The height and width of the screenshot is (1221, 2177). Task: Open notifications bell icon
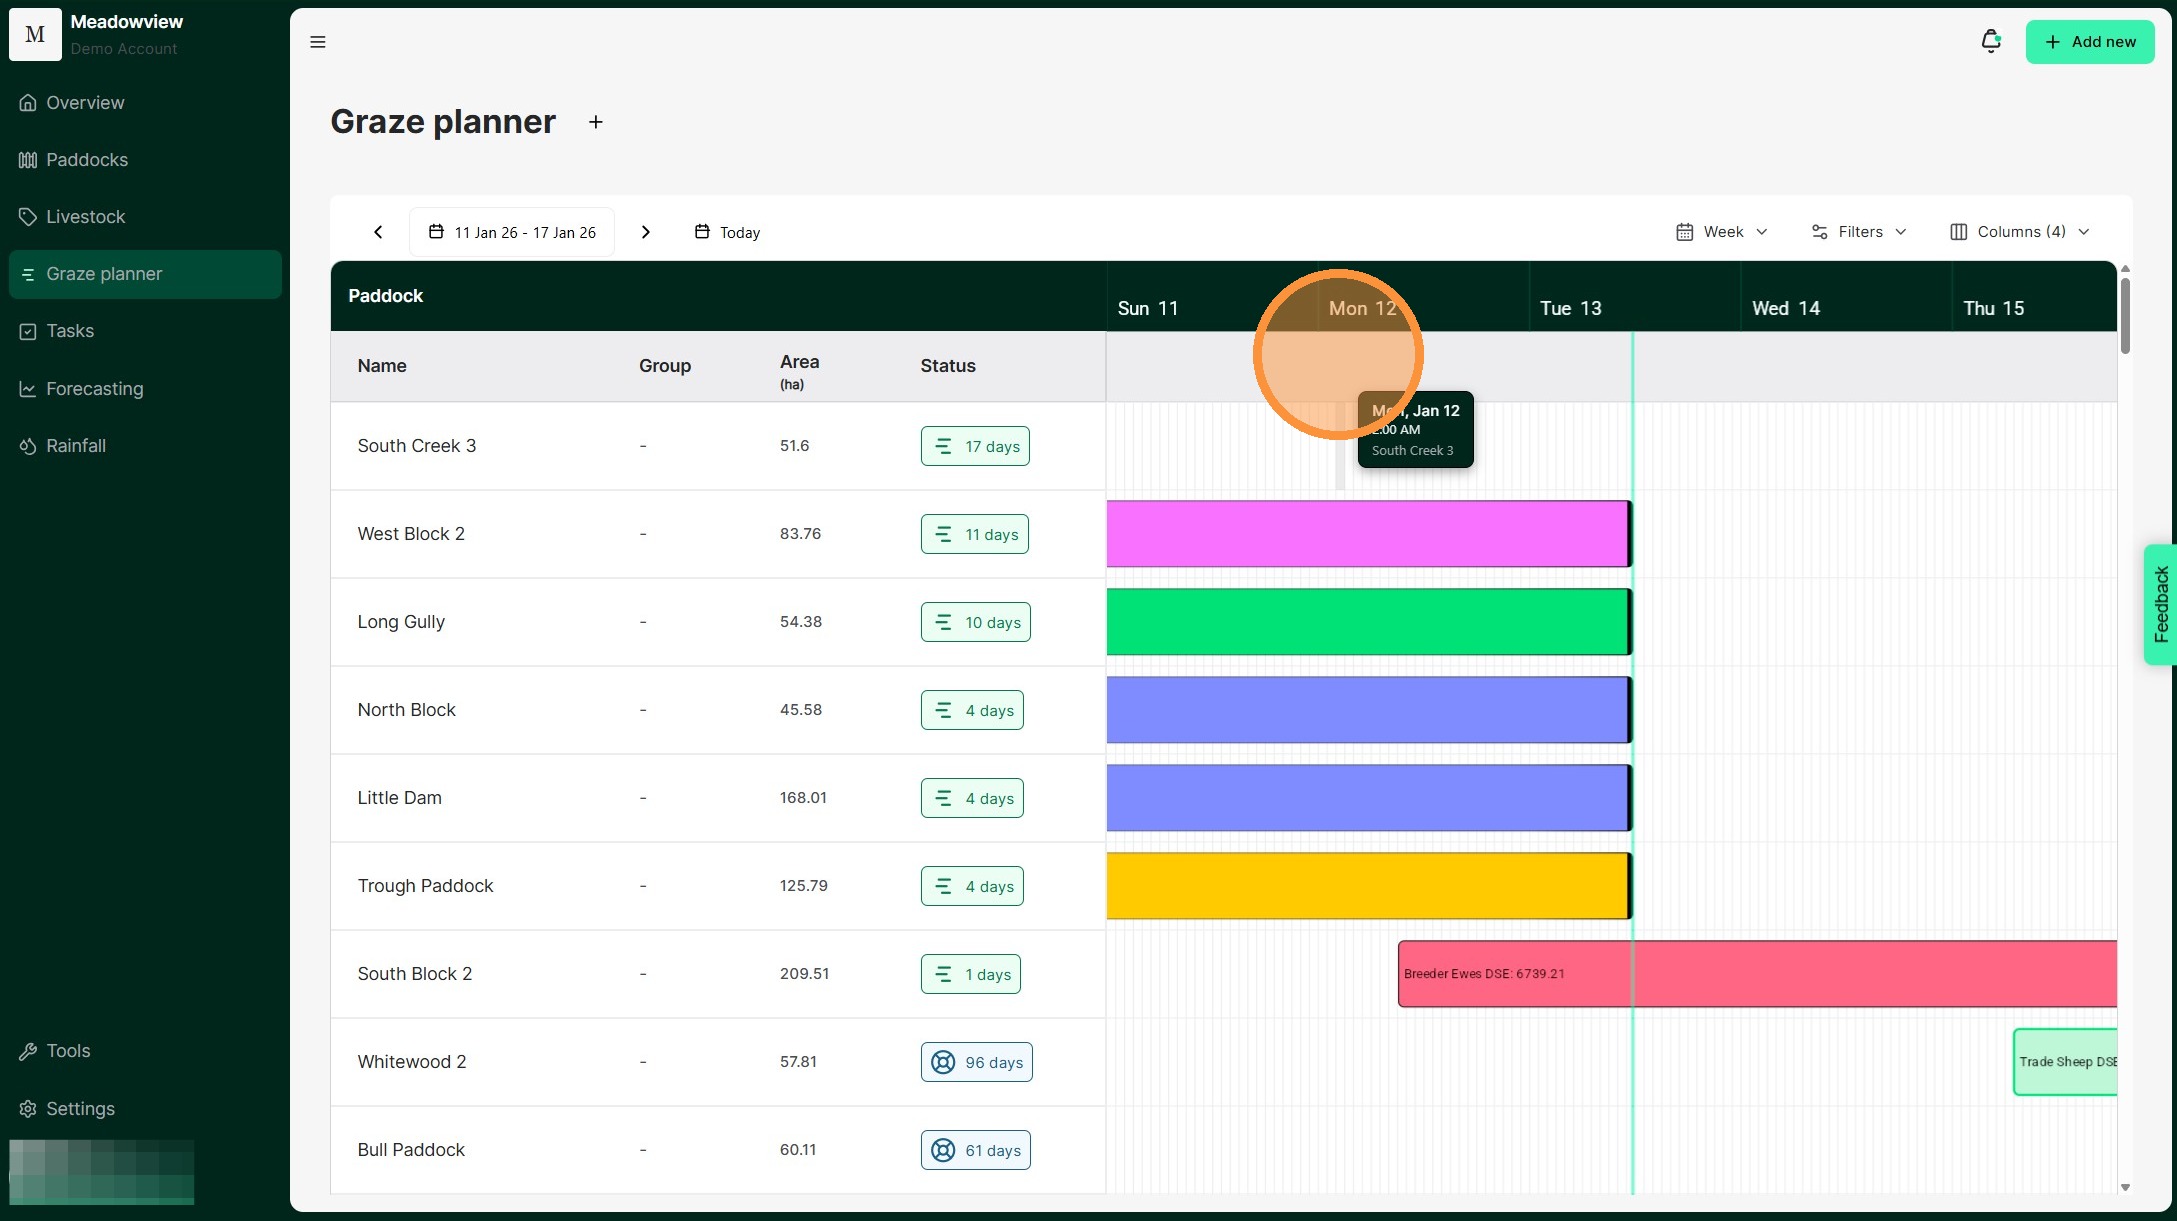point(1990,41)
